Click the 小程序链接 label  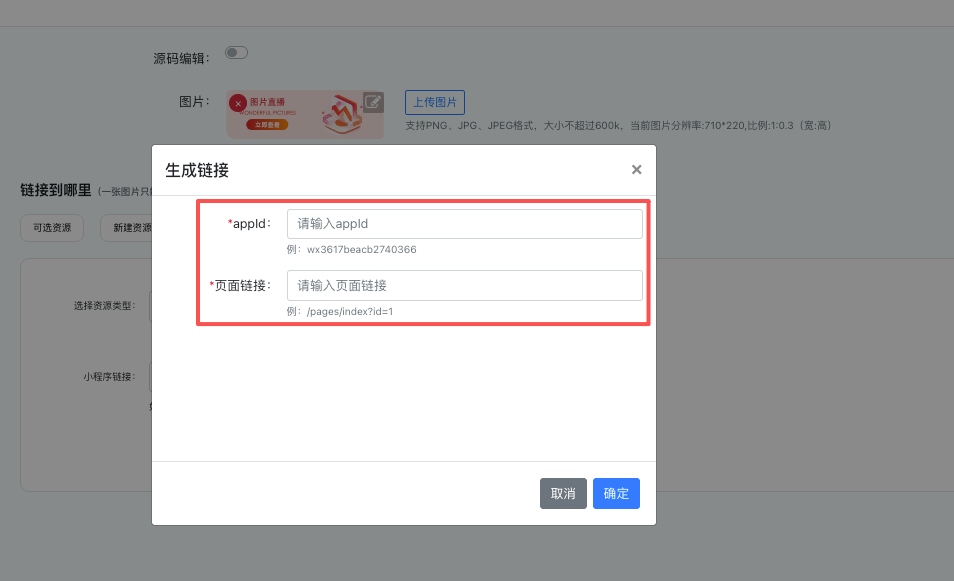click(108, 377)
